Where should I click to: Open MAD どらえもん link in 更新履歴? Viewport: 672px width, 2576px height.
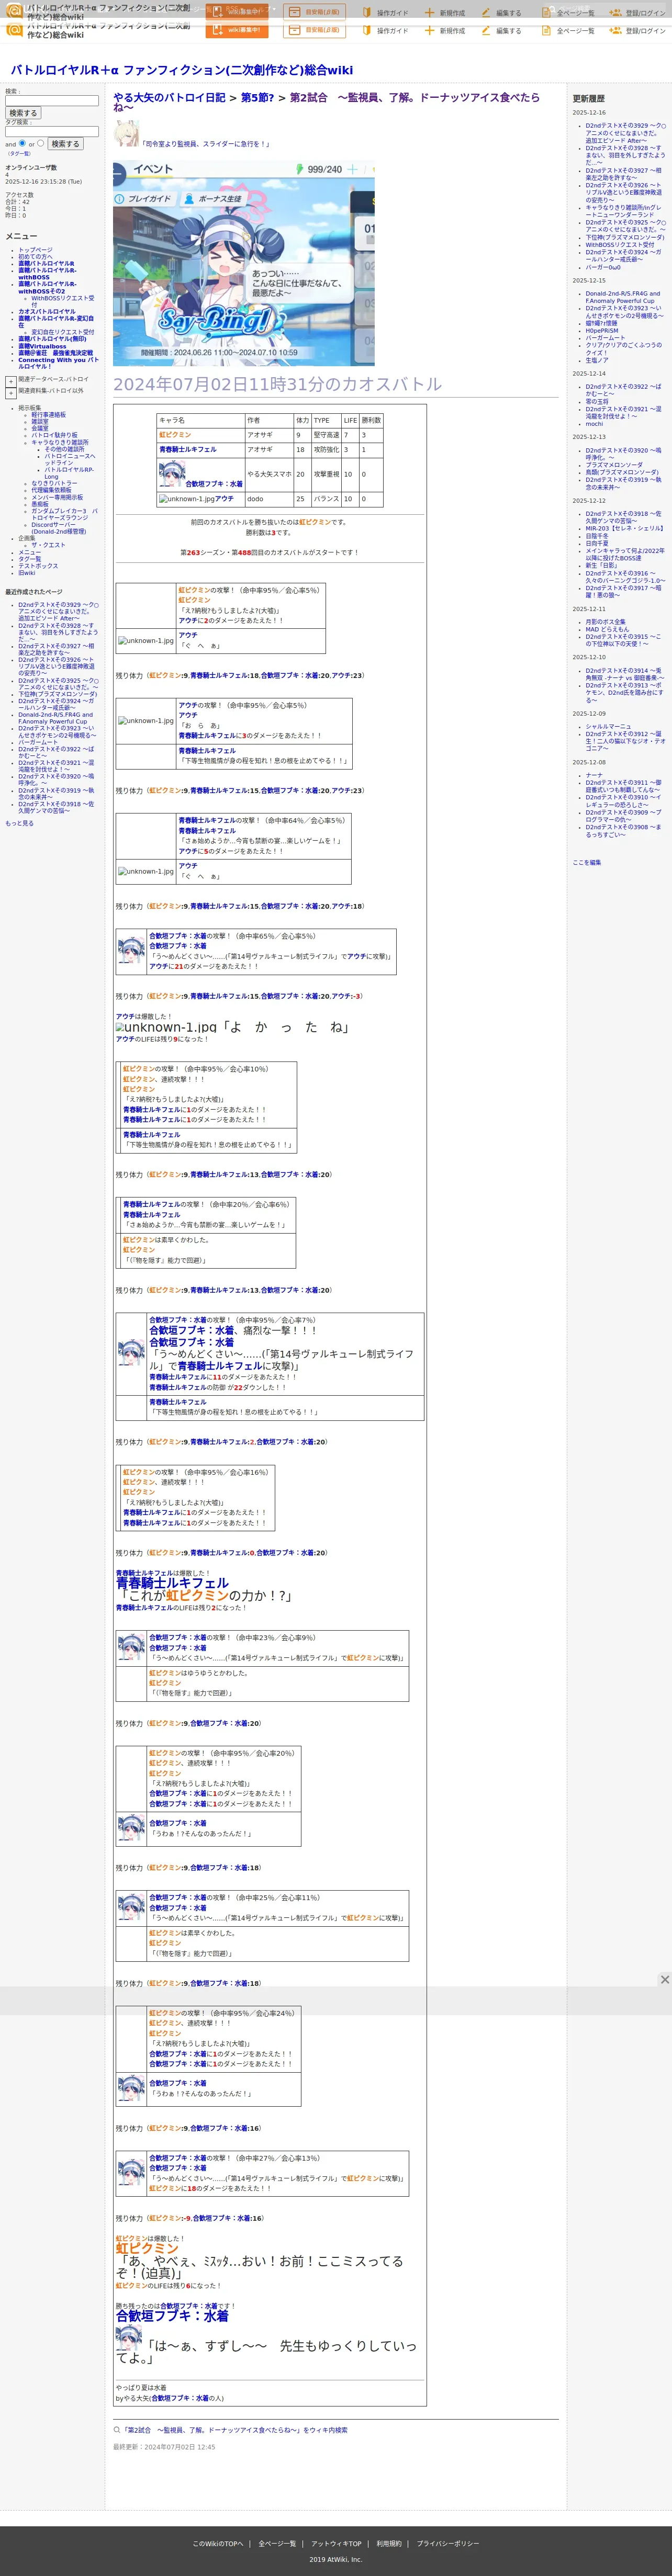(608, 630)
